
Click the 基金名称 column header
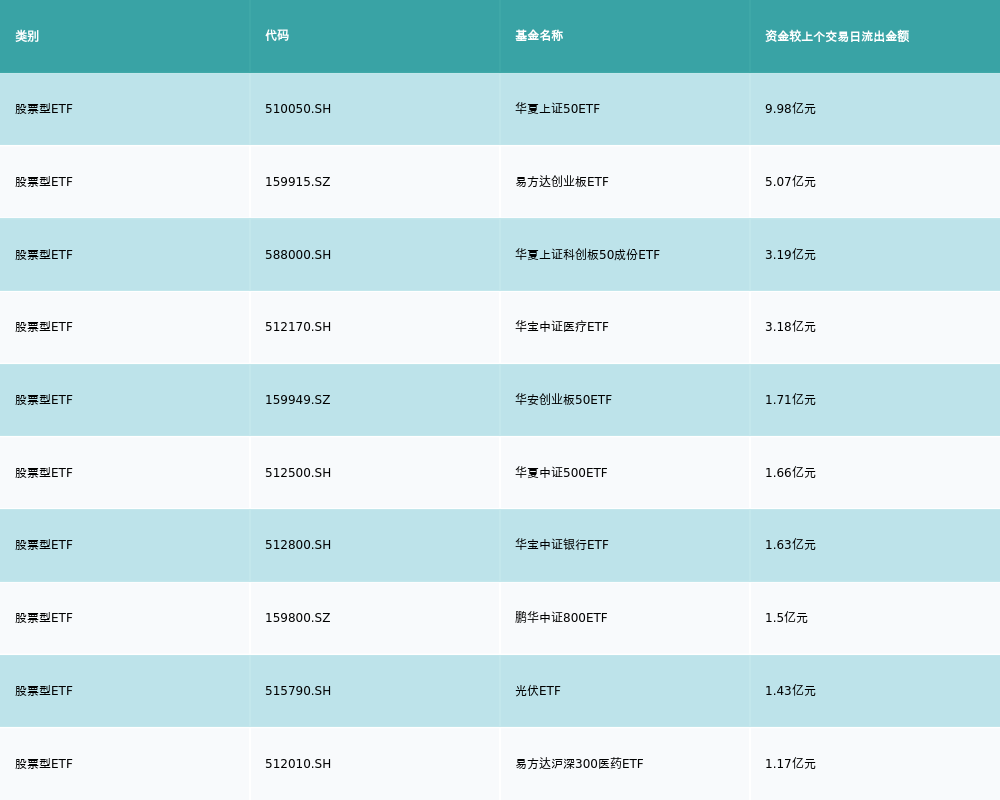(x=539, y=36)
